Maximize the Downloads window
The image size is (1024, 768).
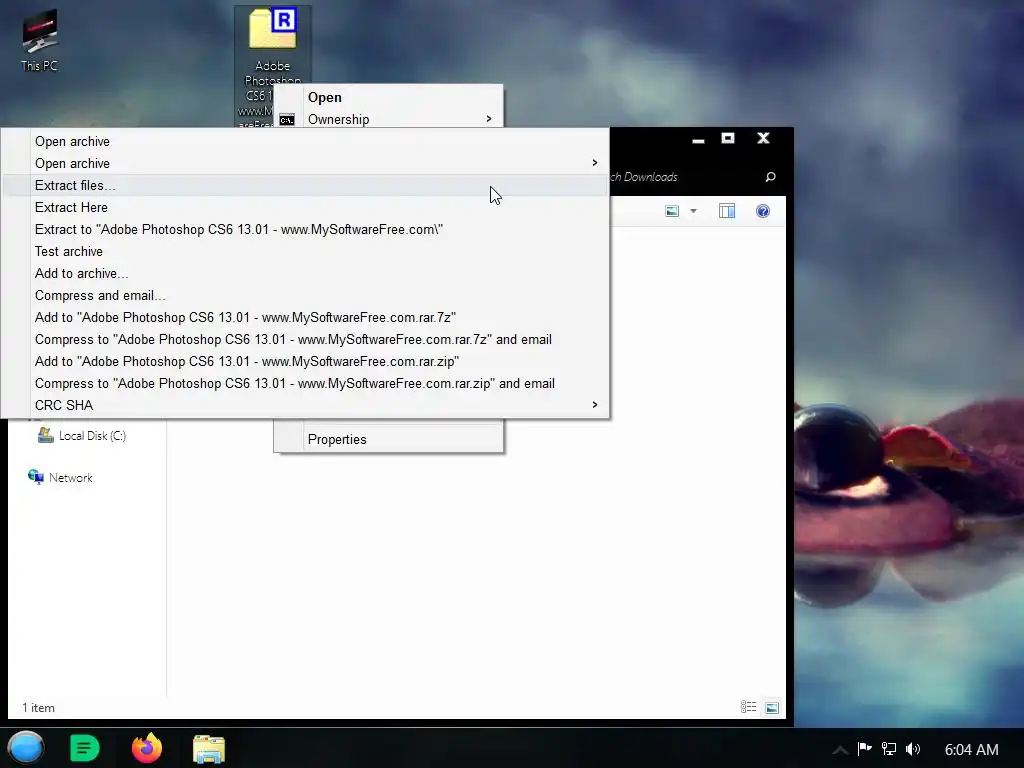728,138
